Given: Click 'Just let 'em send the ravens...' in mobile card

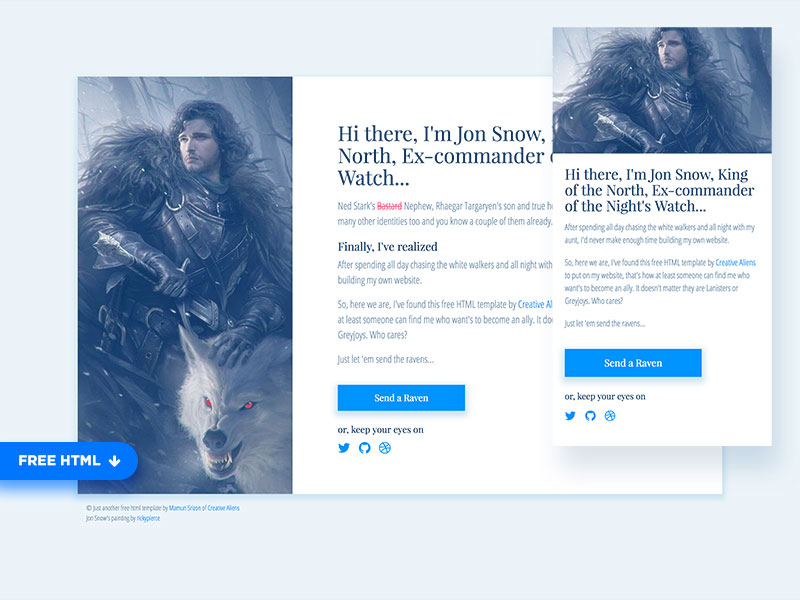Looking at the screenshot, I should pyautogui.click(x=605, y=323).
